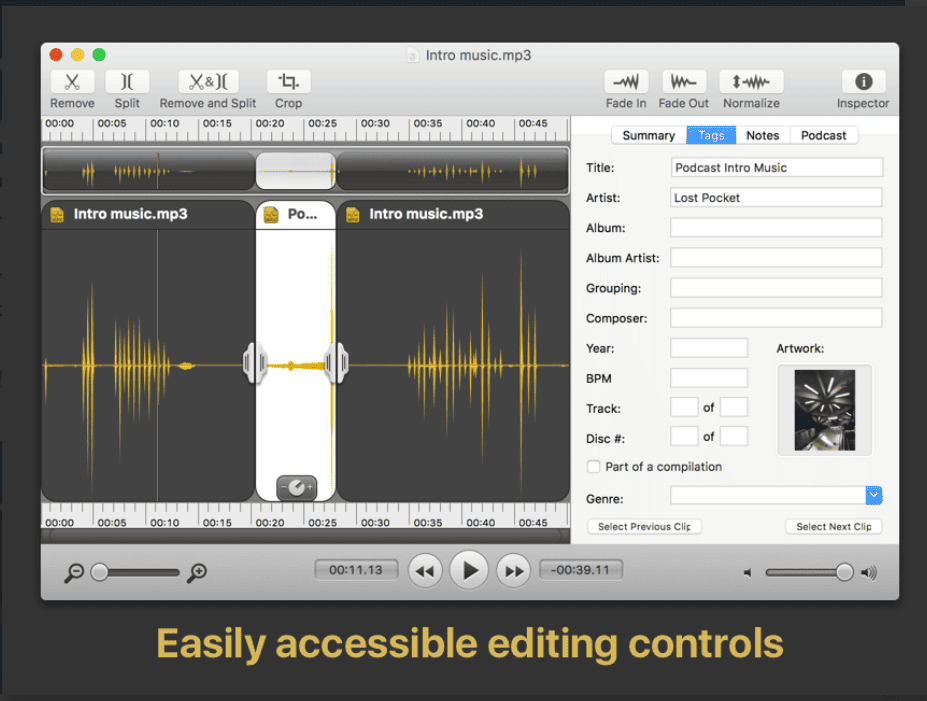Rewind the playback
This screenshot has height=701, width=927.
(425, 571)
